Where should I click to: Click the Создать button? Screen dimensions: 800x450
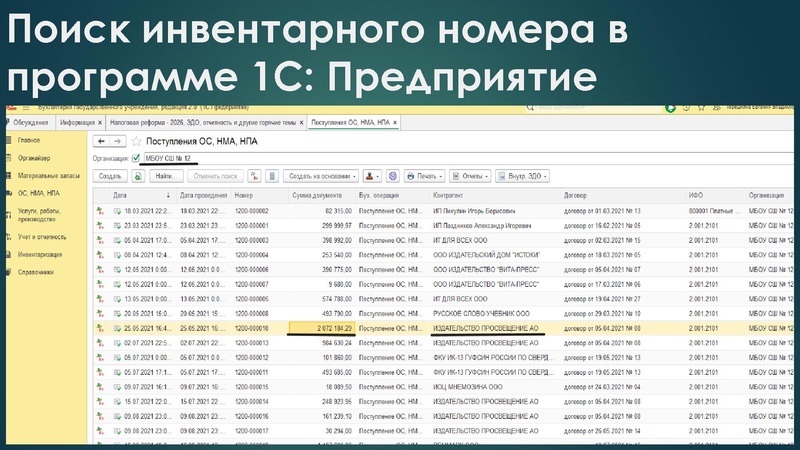pos(110,176)
